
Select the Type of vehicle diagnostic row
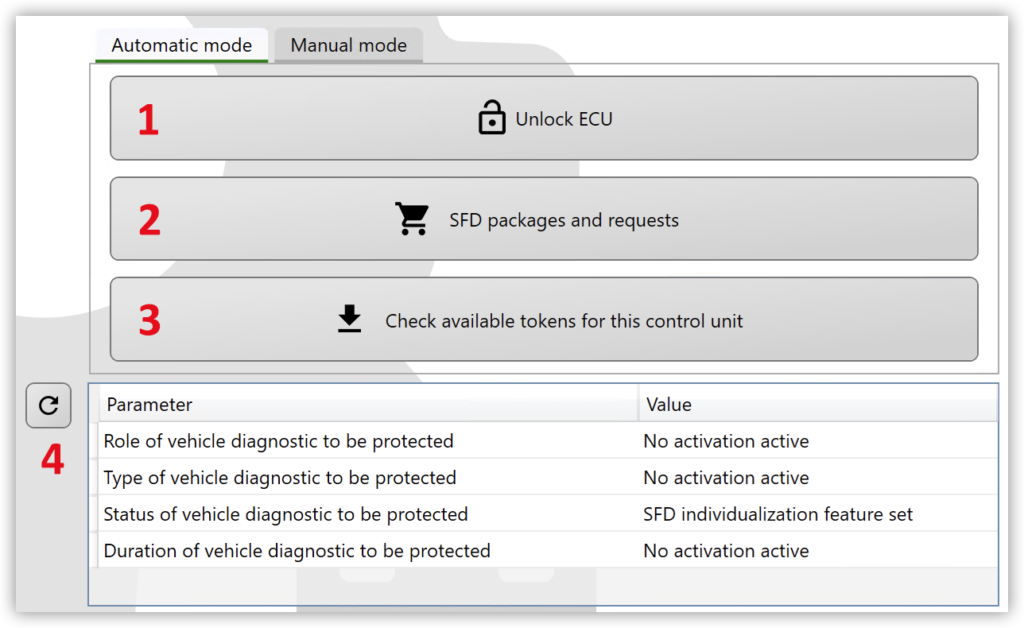click(279, 478)
